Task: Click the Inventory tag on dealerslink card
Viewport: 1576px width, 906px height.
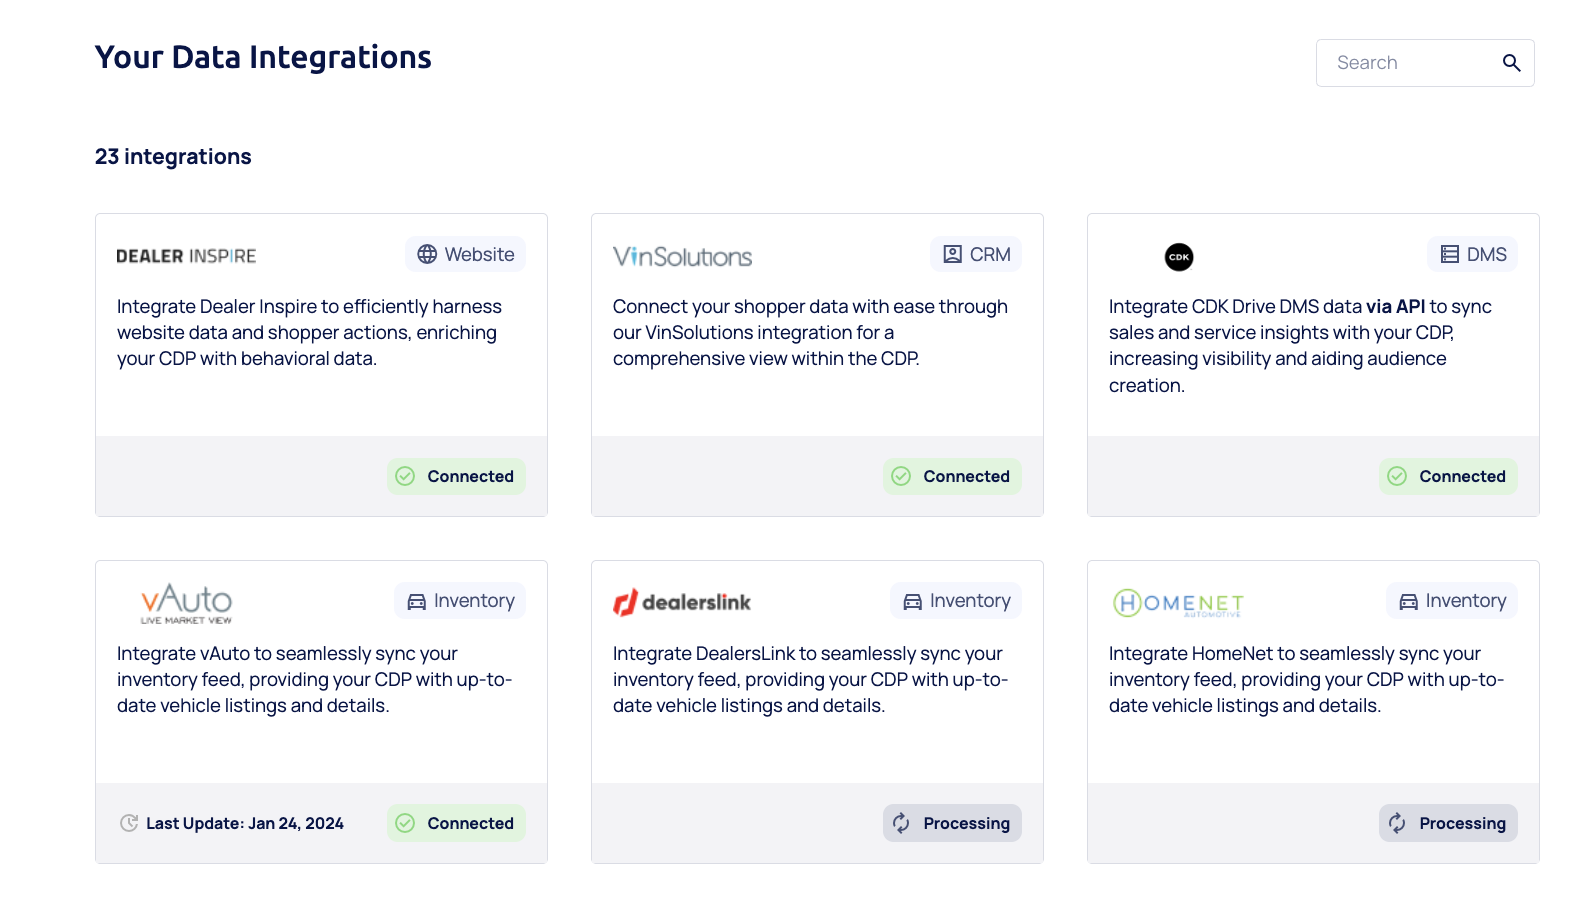Action: click(x=956, y=601)
